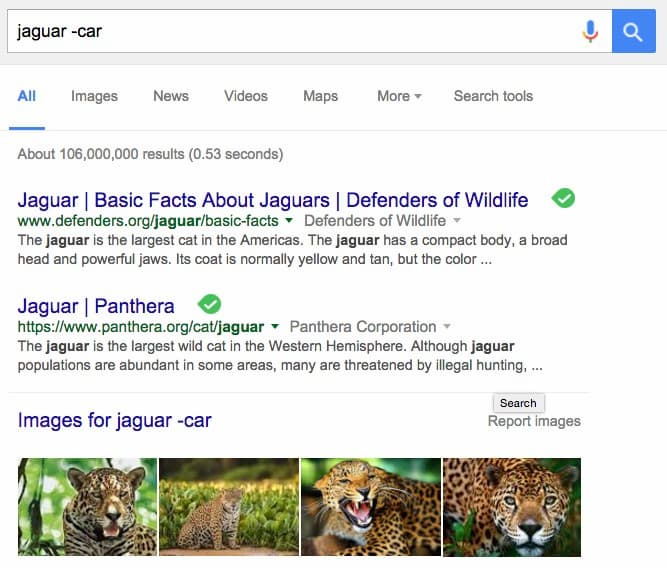Open the Jaguar | Panthera result link

[x=96, y=306]
